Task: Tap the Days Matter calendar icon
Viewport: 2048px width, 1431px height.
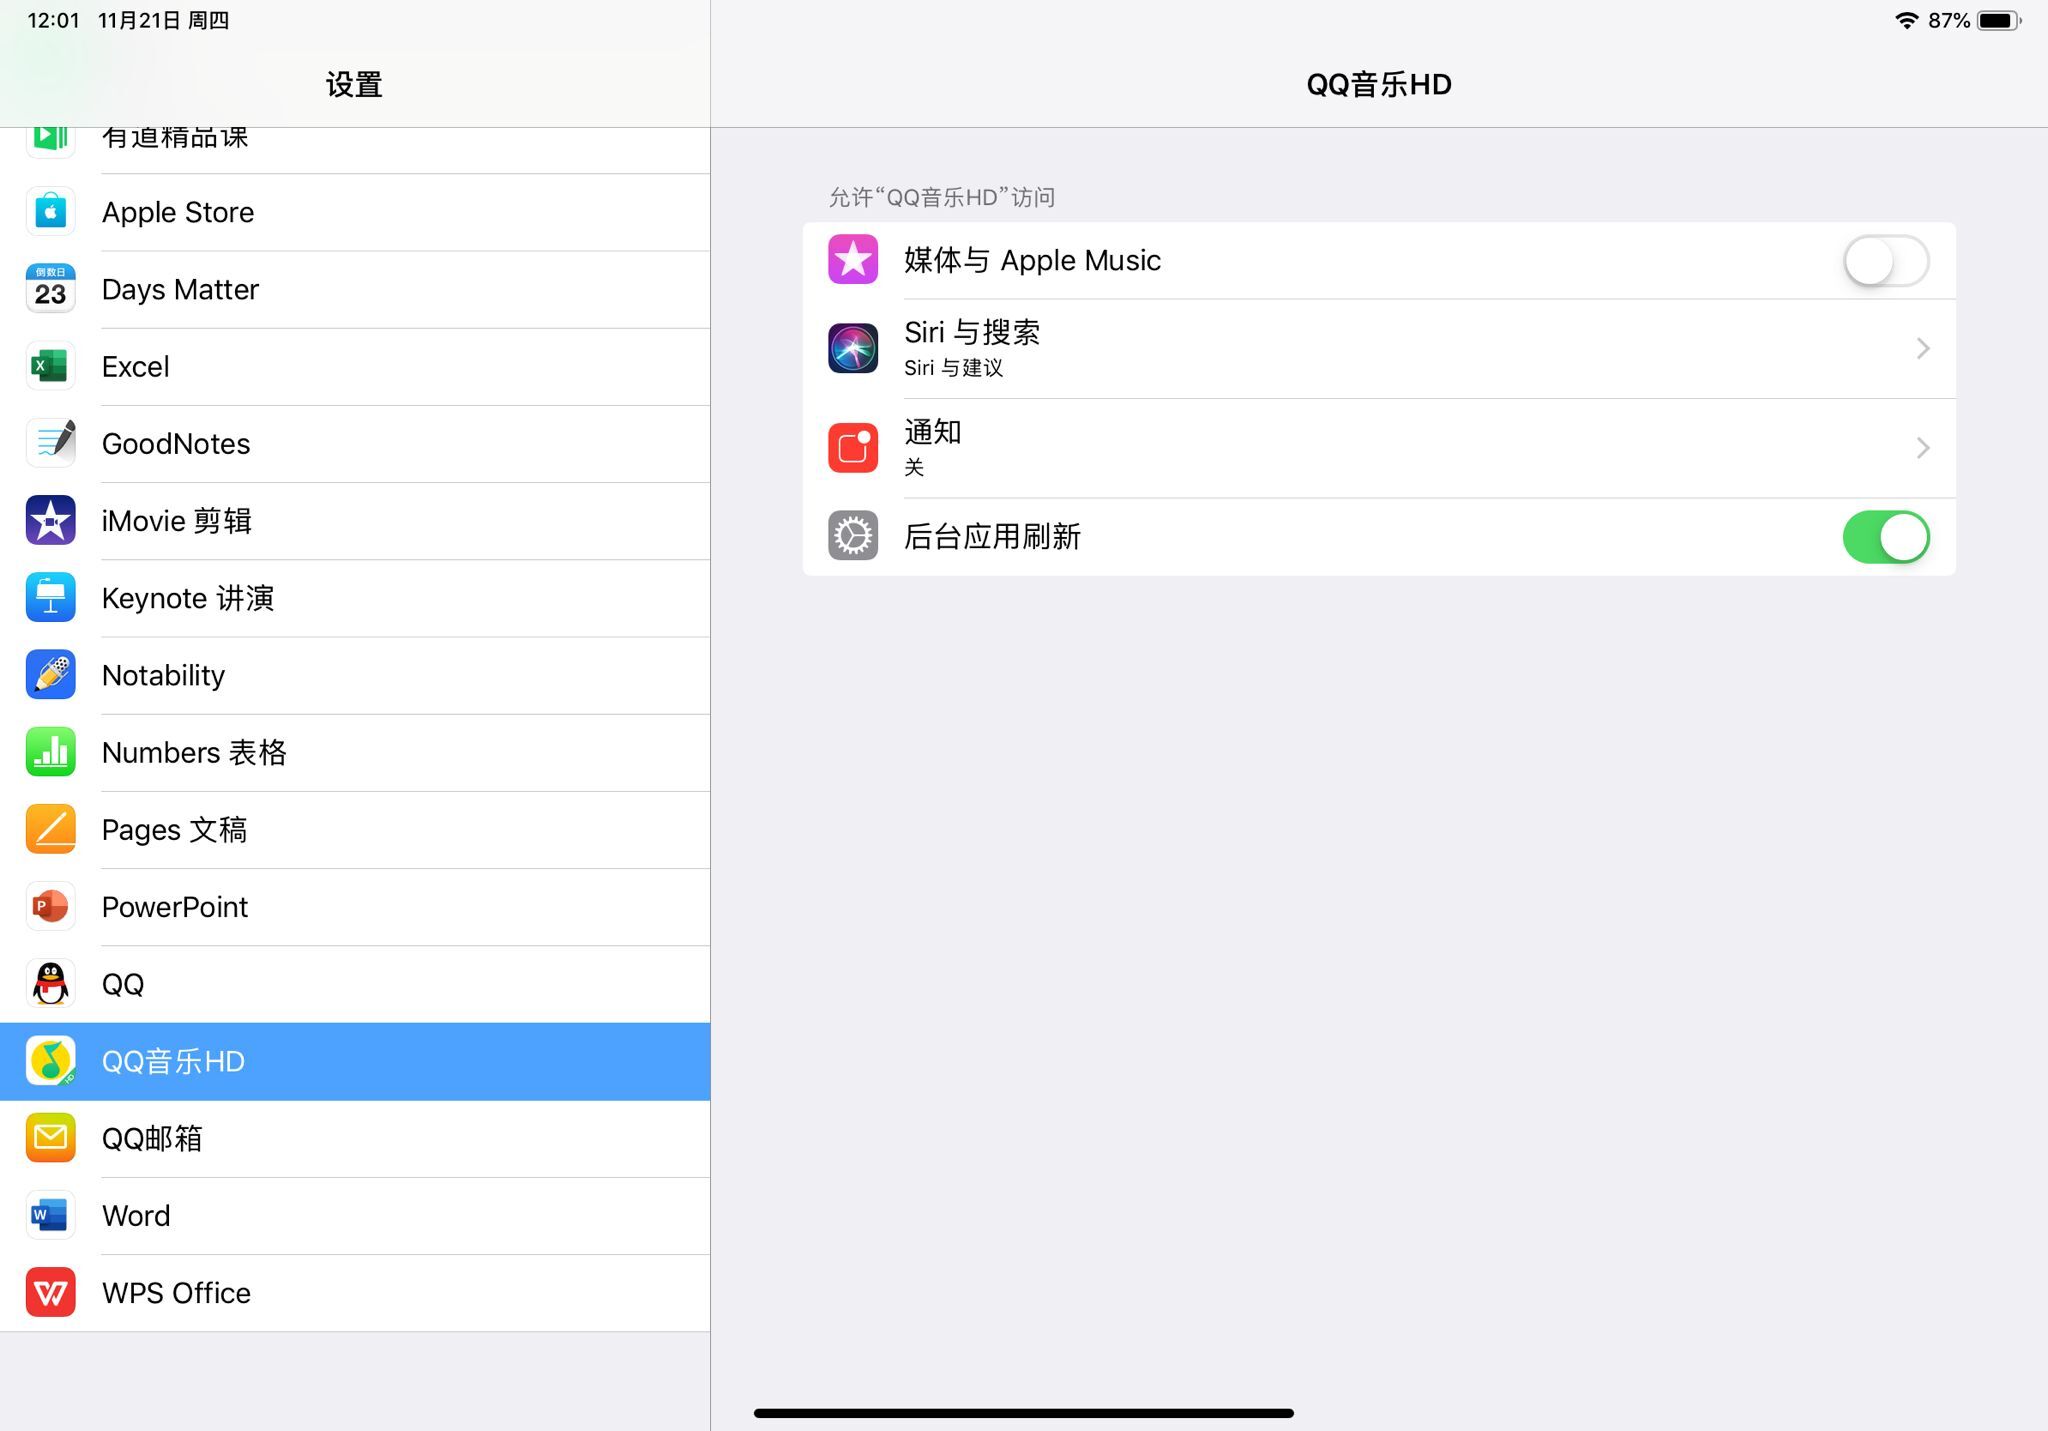Action: (50, 289)
